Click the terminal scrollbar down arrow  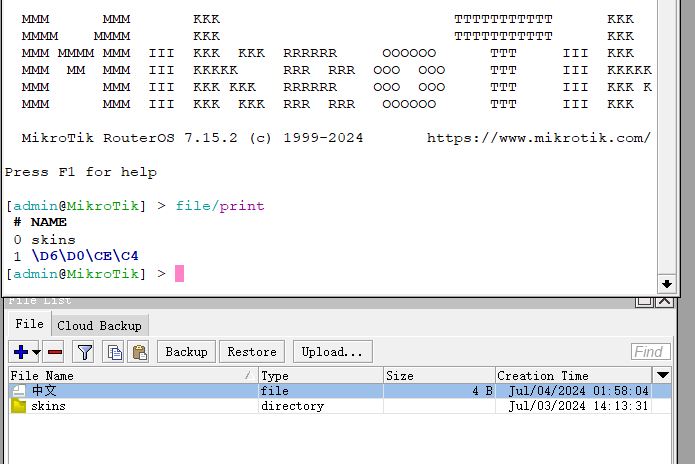[667, 284]
